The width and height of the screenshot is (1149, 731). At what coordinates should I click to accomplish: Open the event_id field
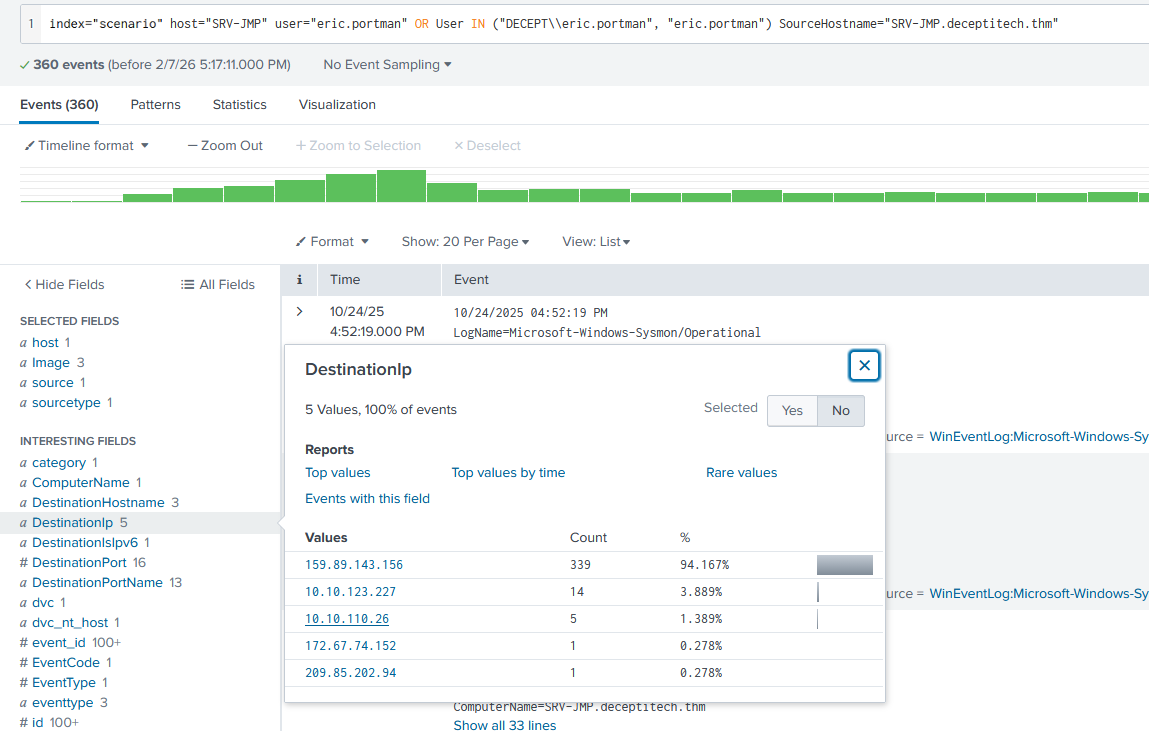[59, 642]
